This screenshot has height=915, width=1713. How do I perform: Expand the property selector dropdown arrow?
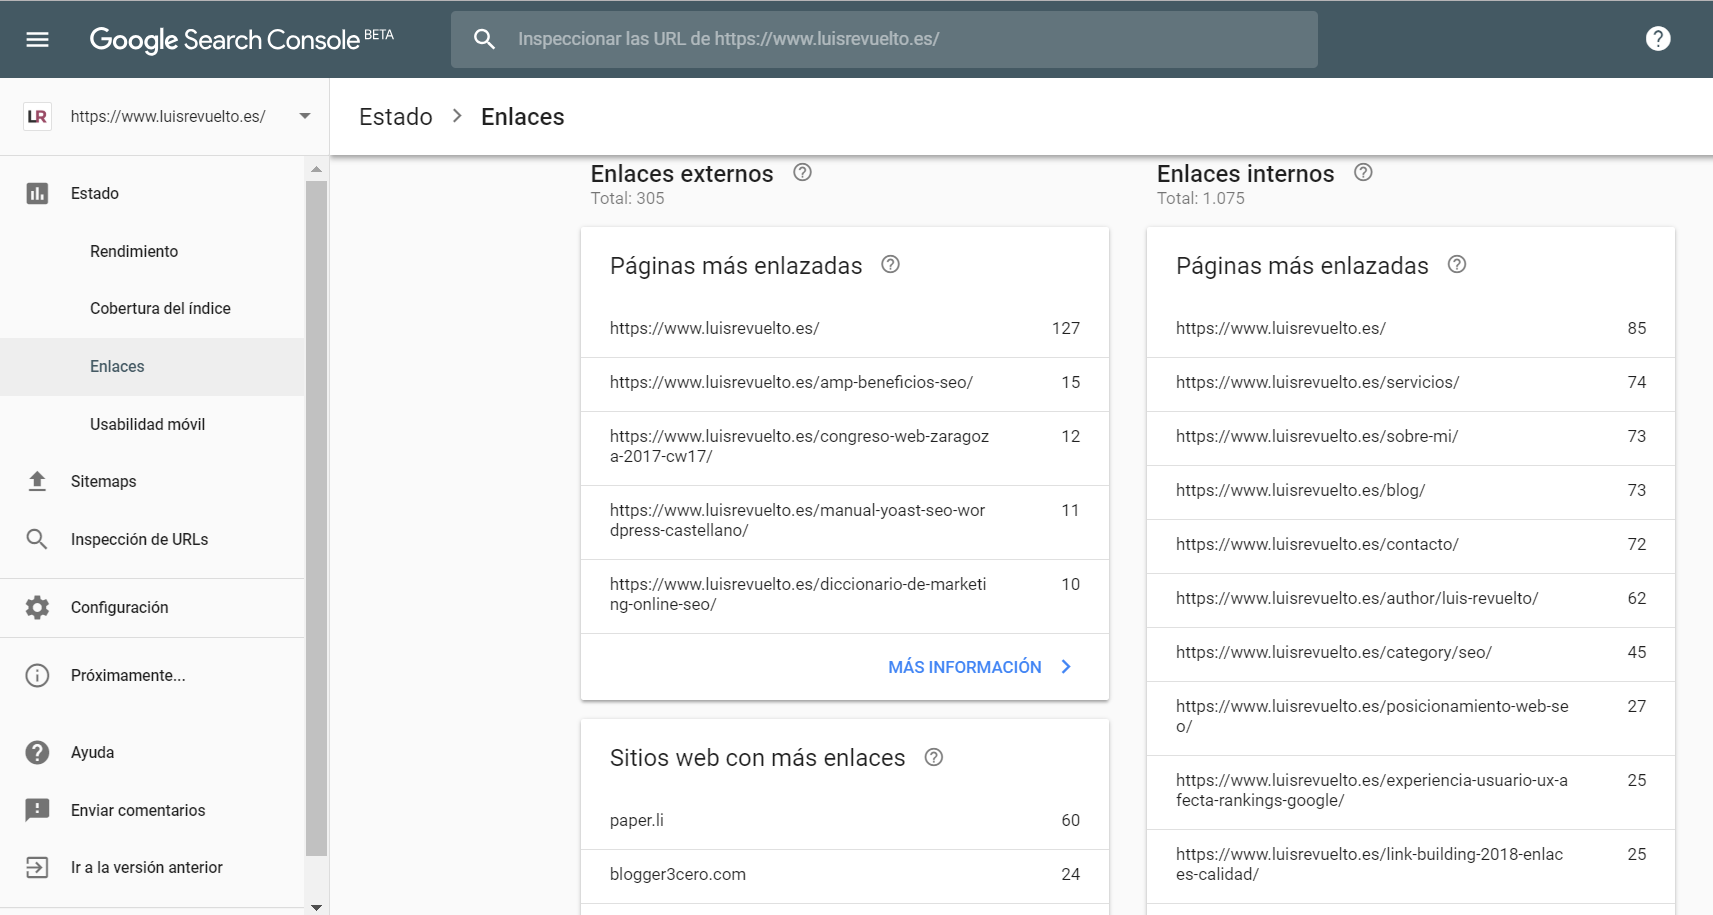point(305,116)
